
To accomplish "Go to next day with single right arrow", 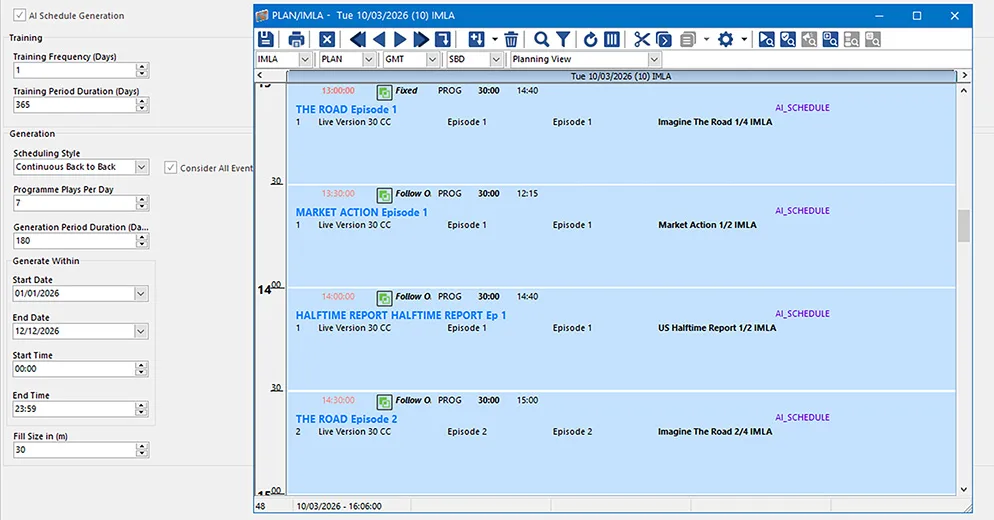I will pos(400,39).
